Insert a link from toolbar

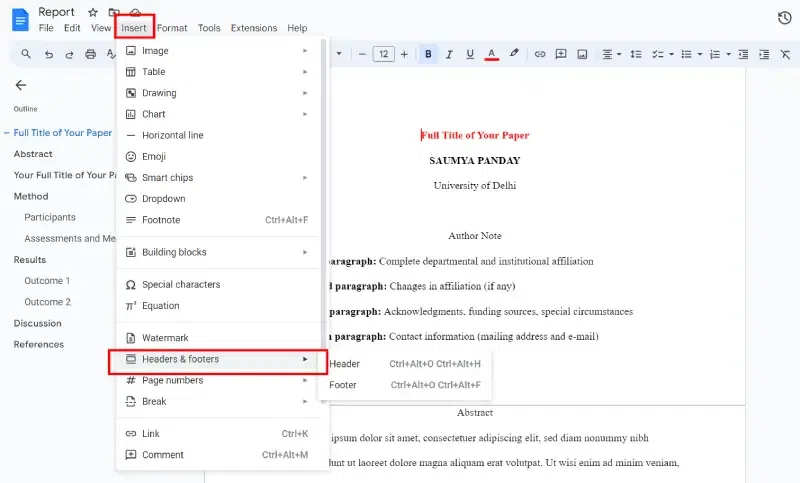pos(540,54)
